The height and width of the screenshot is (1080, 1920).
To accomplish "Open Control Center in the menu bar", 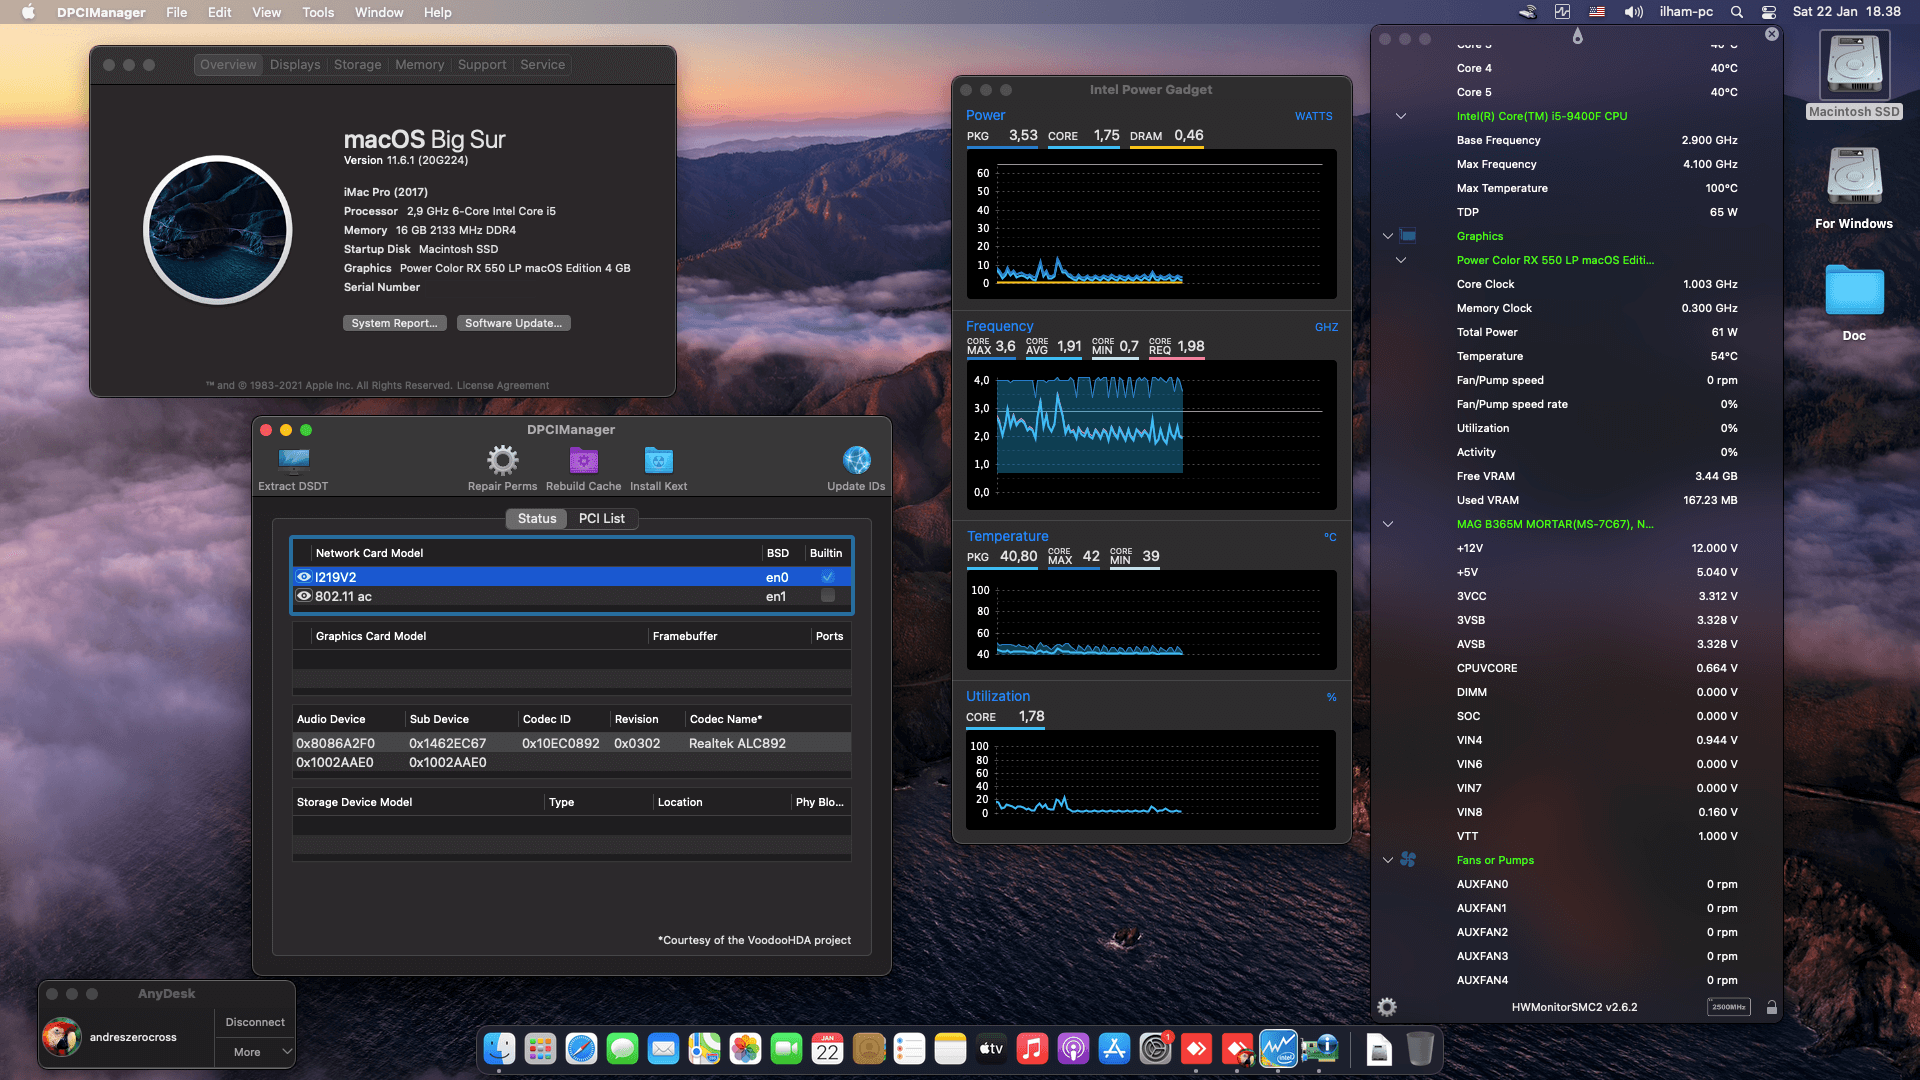I will pos(1768,12).
